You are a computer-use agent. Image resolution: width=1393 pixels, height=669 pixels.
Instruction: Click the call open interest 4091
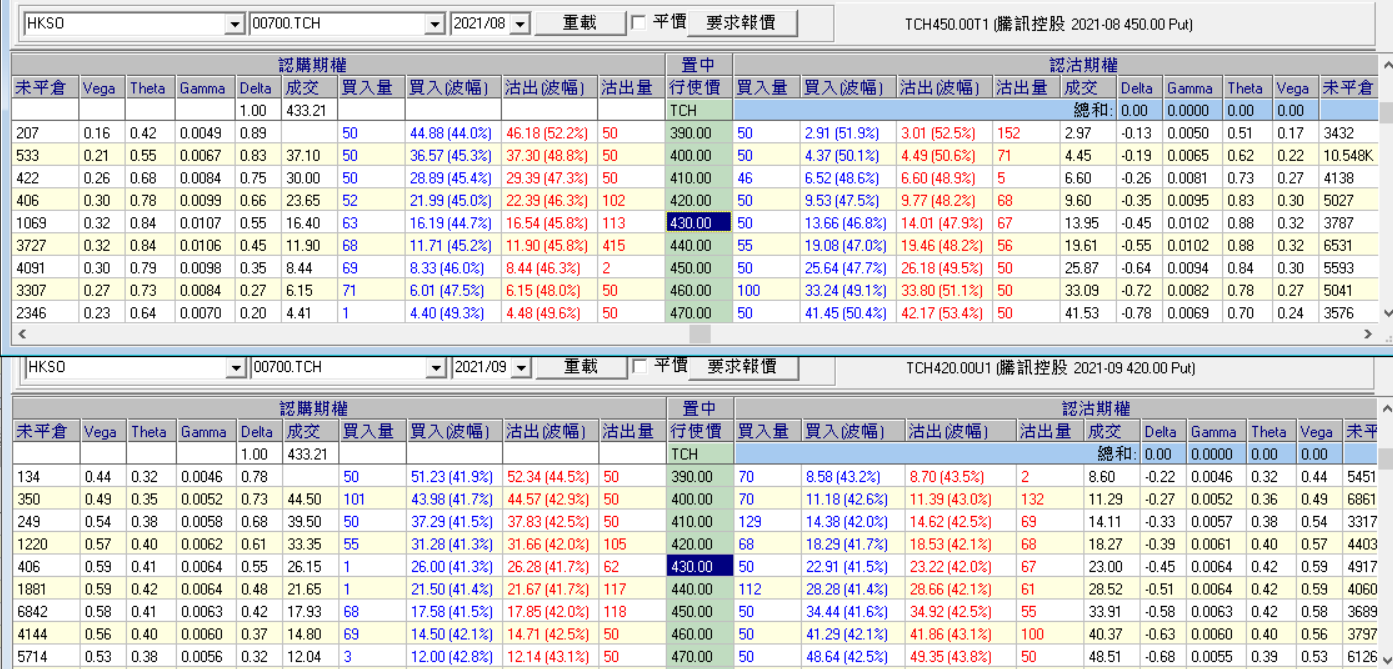[30, 268]
